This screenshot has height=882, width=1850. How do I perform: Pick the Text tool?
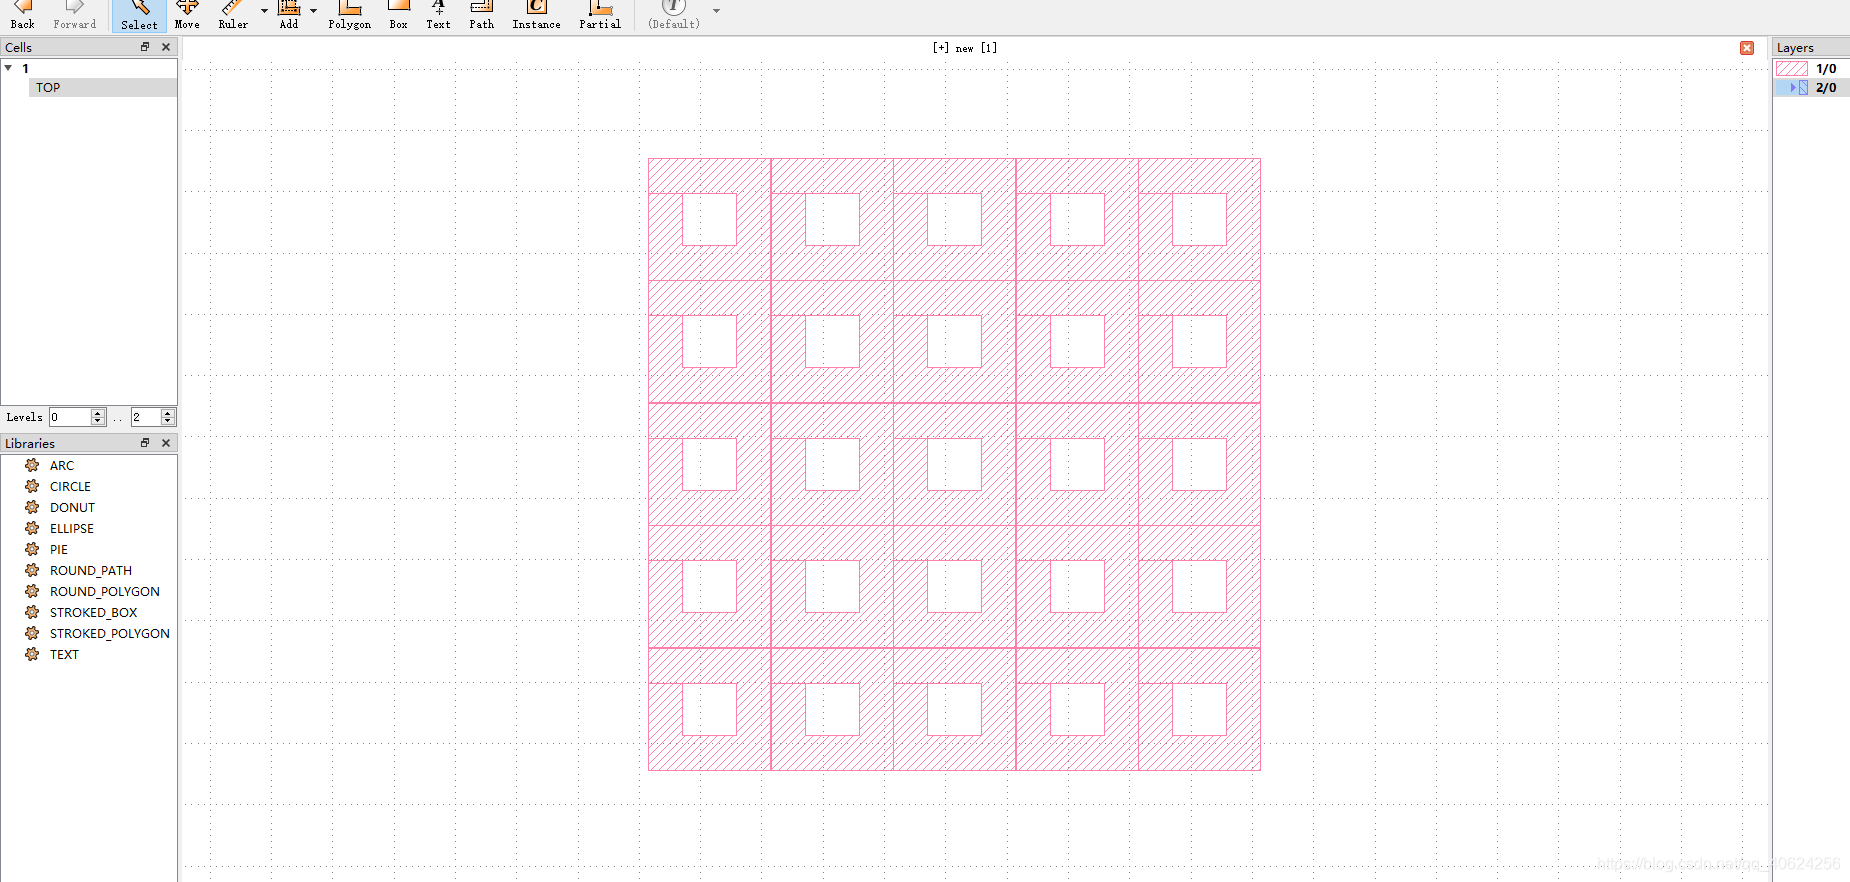point(438,15)
